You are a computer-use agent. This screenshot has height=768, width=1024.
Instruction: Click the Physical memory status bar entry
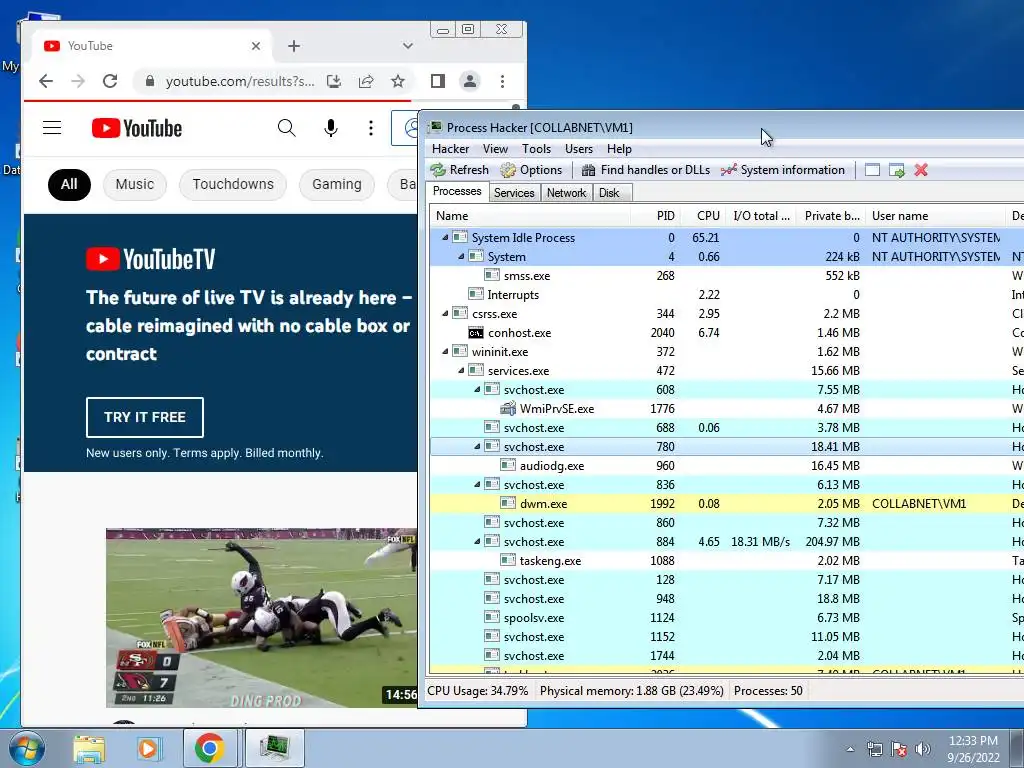coord(632,690)
